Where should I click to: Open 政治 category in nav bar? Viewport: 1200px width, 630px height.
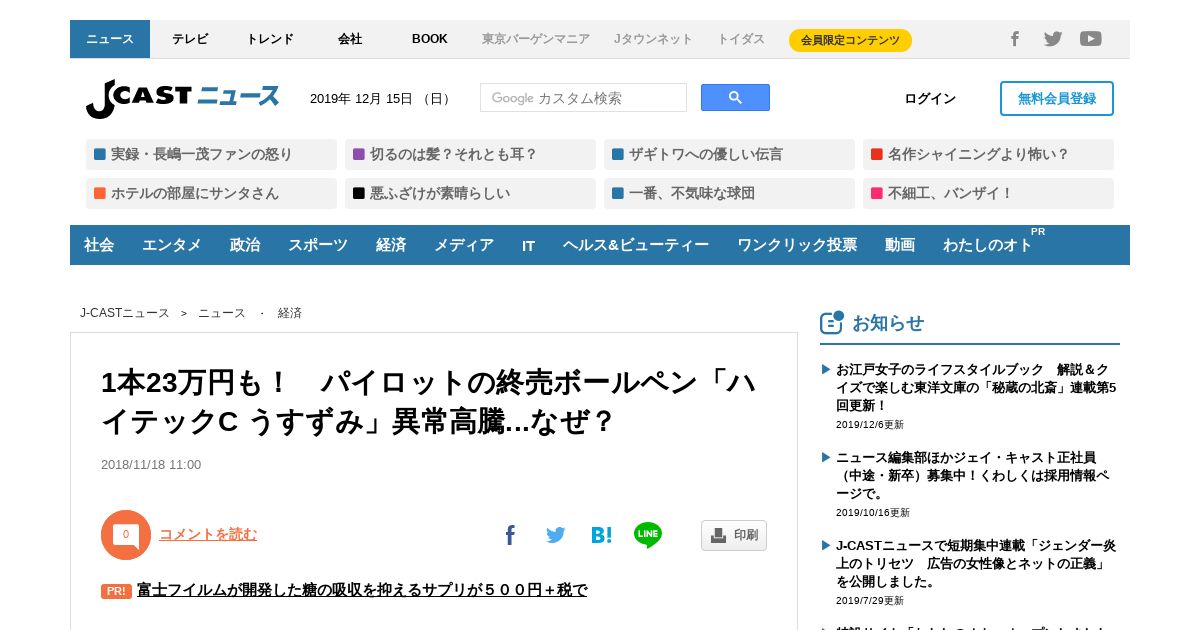click(x=245, y=245)
